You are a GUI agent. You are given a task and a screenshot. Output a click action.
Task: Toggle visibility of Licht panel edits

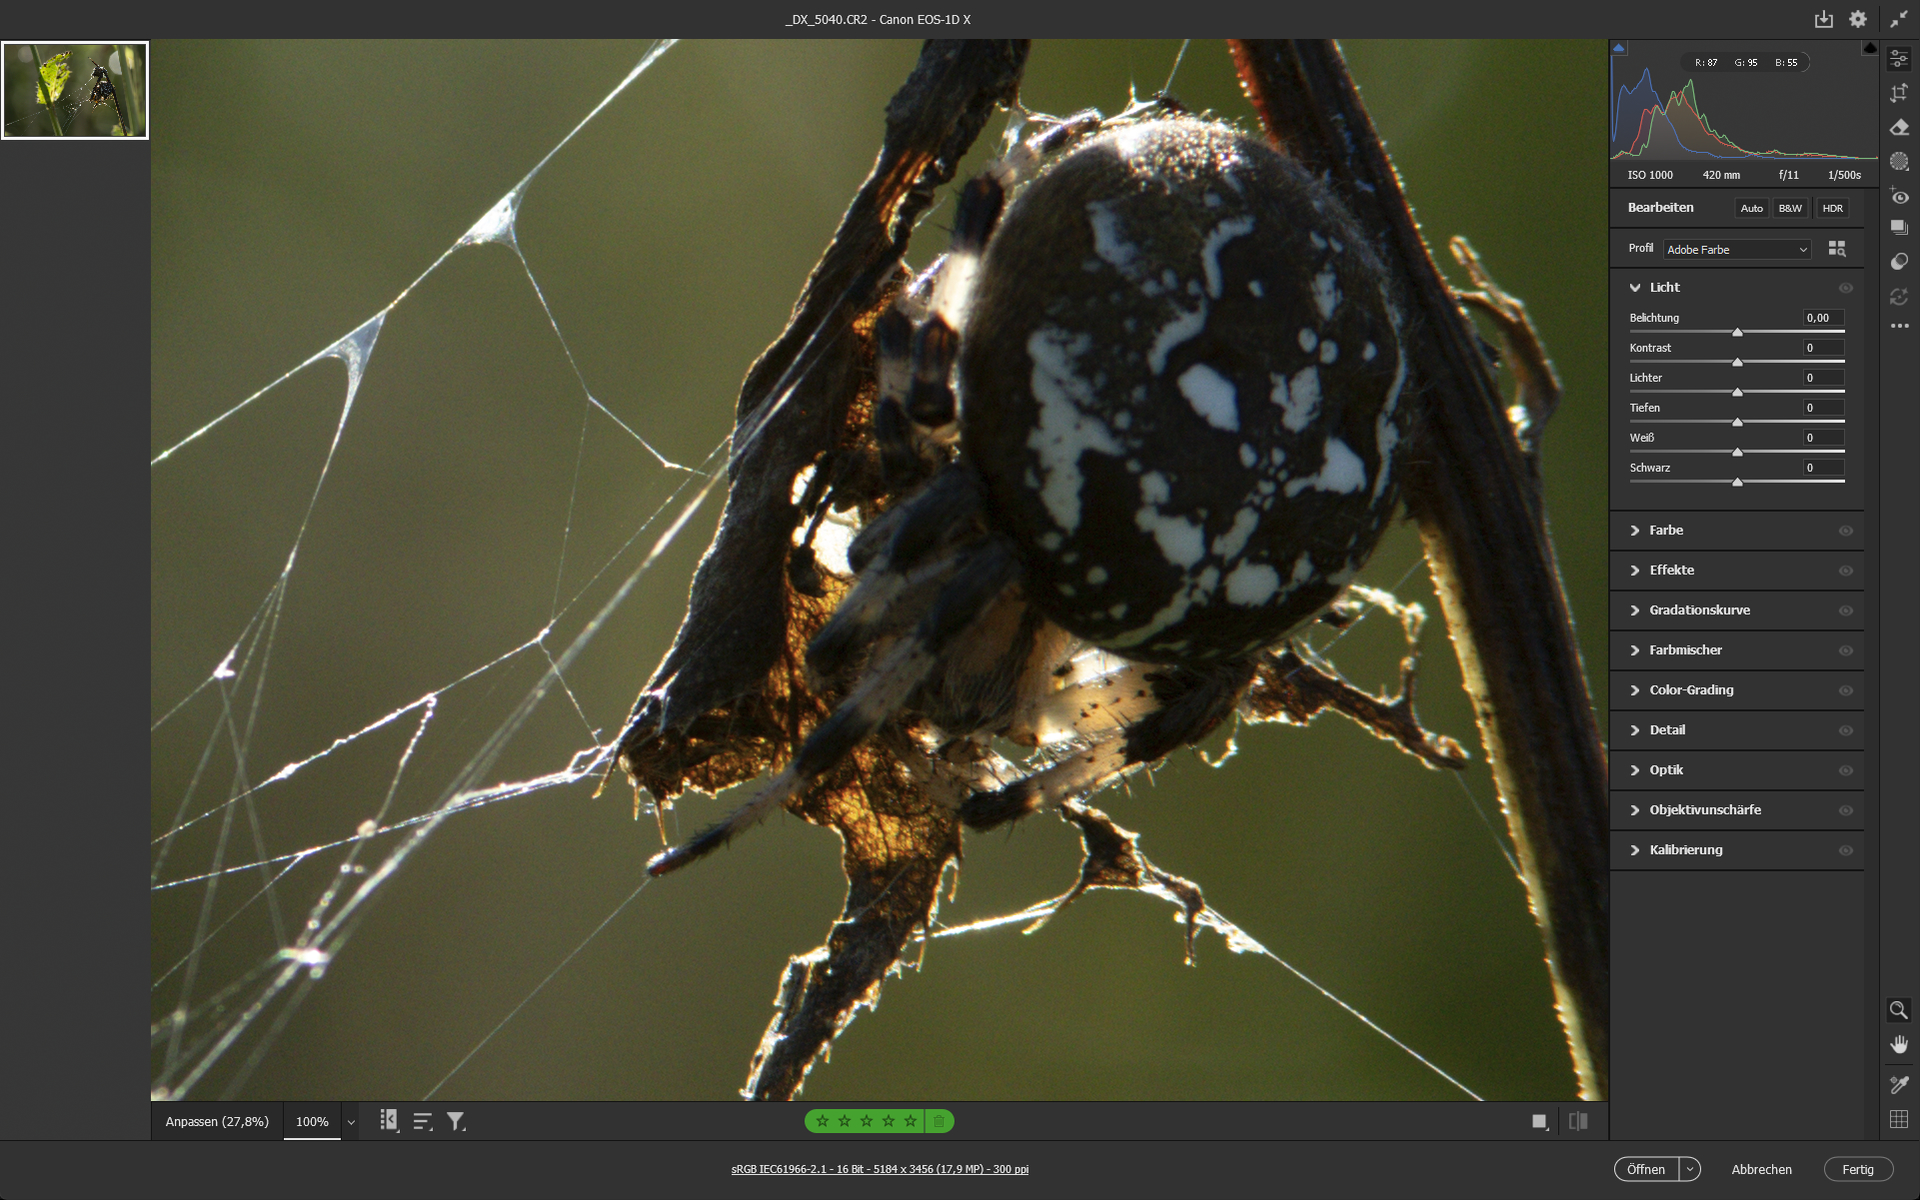pos(1845,288)
